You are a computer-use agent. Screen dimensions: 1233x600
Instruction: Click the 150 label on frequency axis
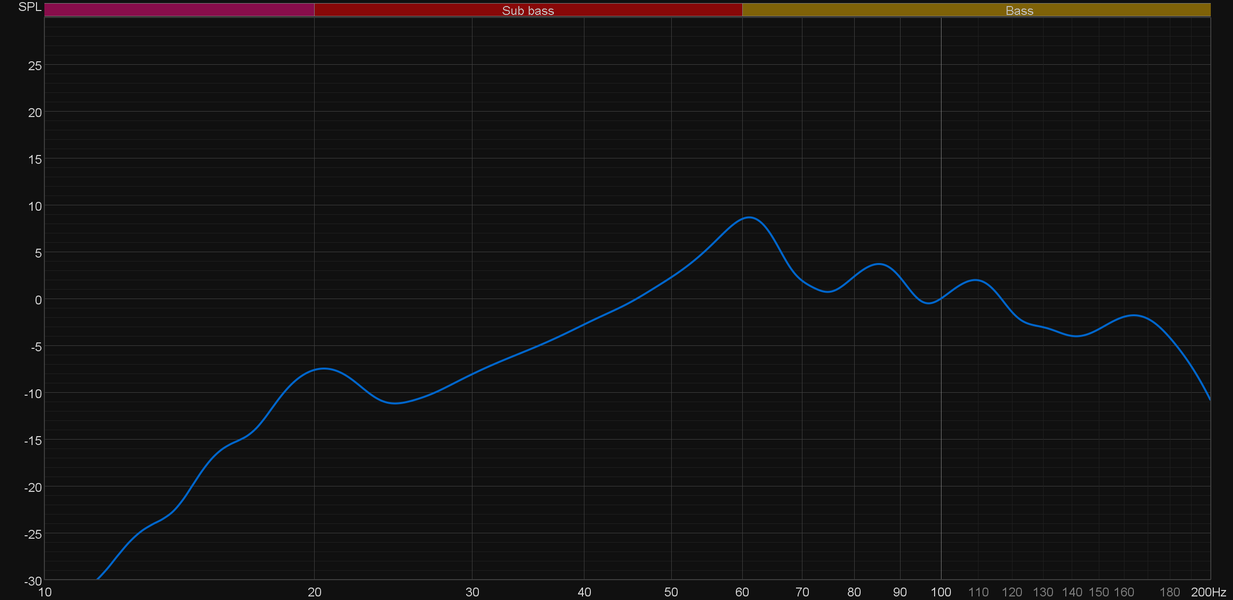pyautogui.click(x=1099, y=593)
